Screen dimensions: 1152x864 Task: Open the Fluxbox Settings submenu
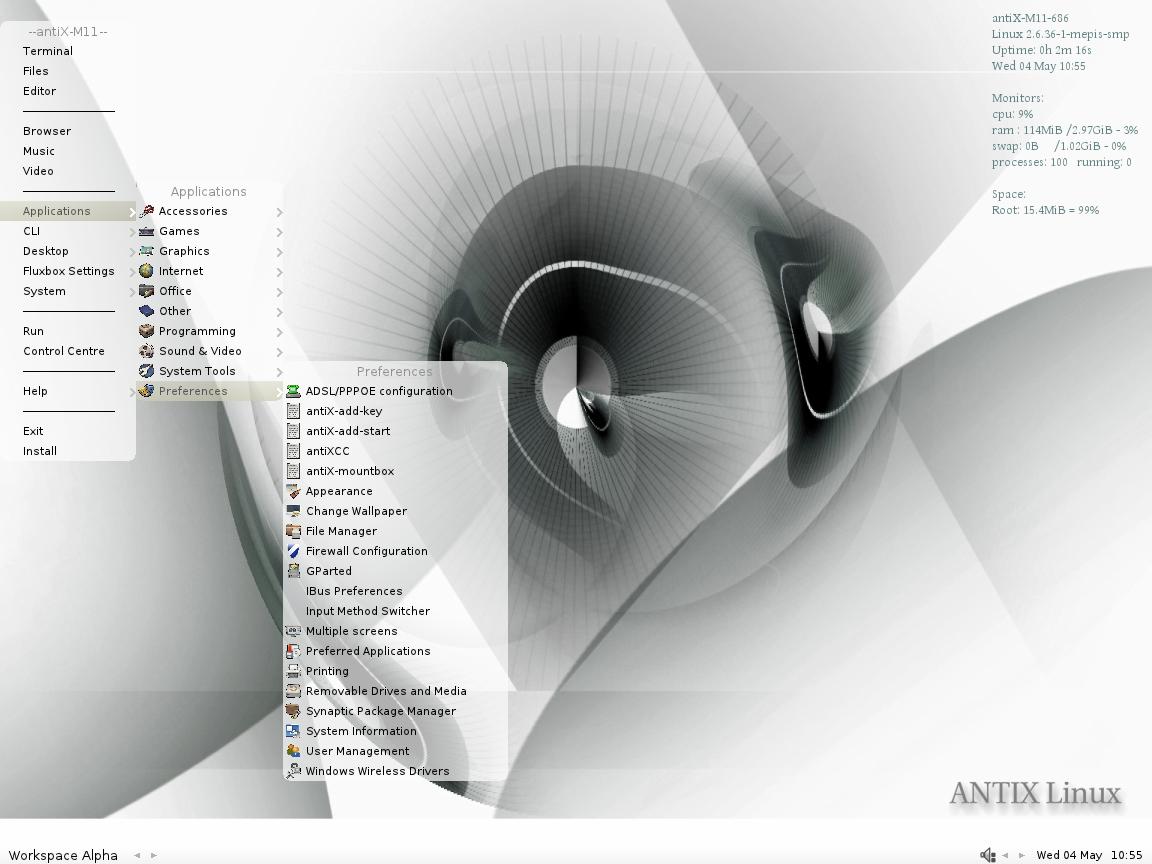pos(69,271)
